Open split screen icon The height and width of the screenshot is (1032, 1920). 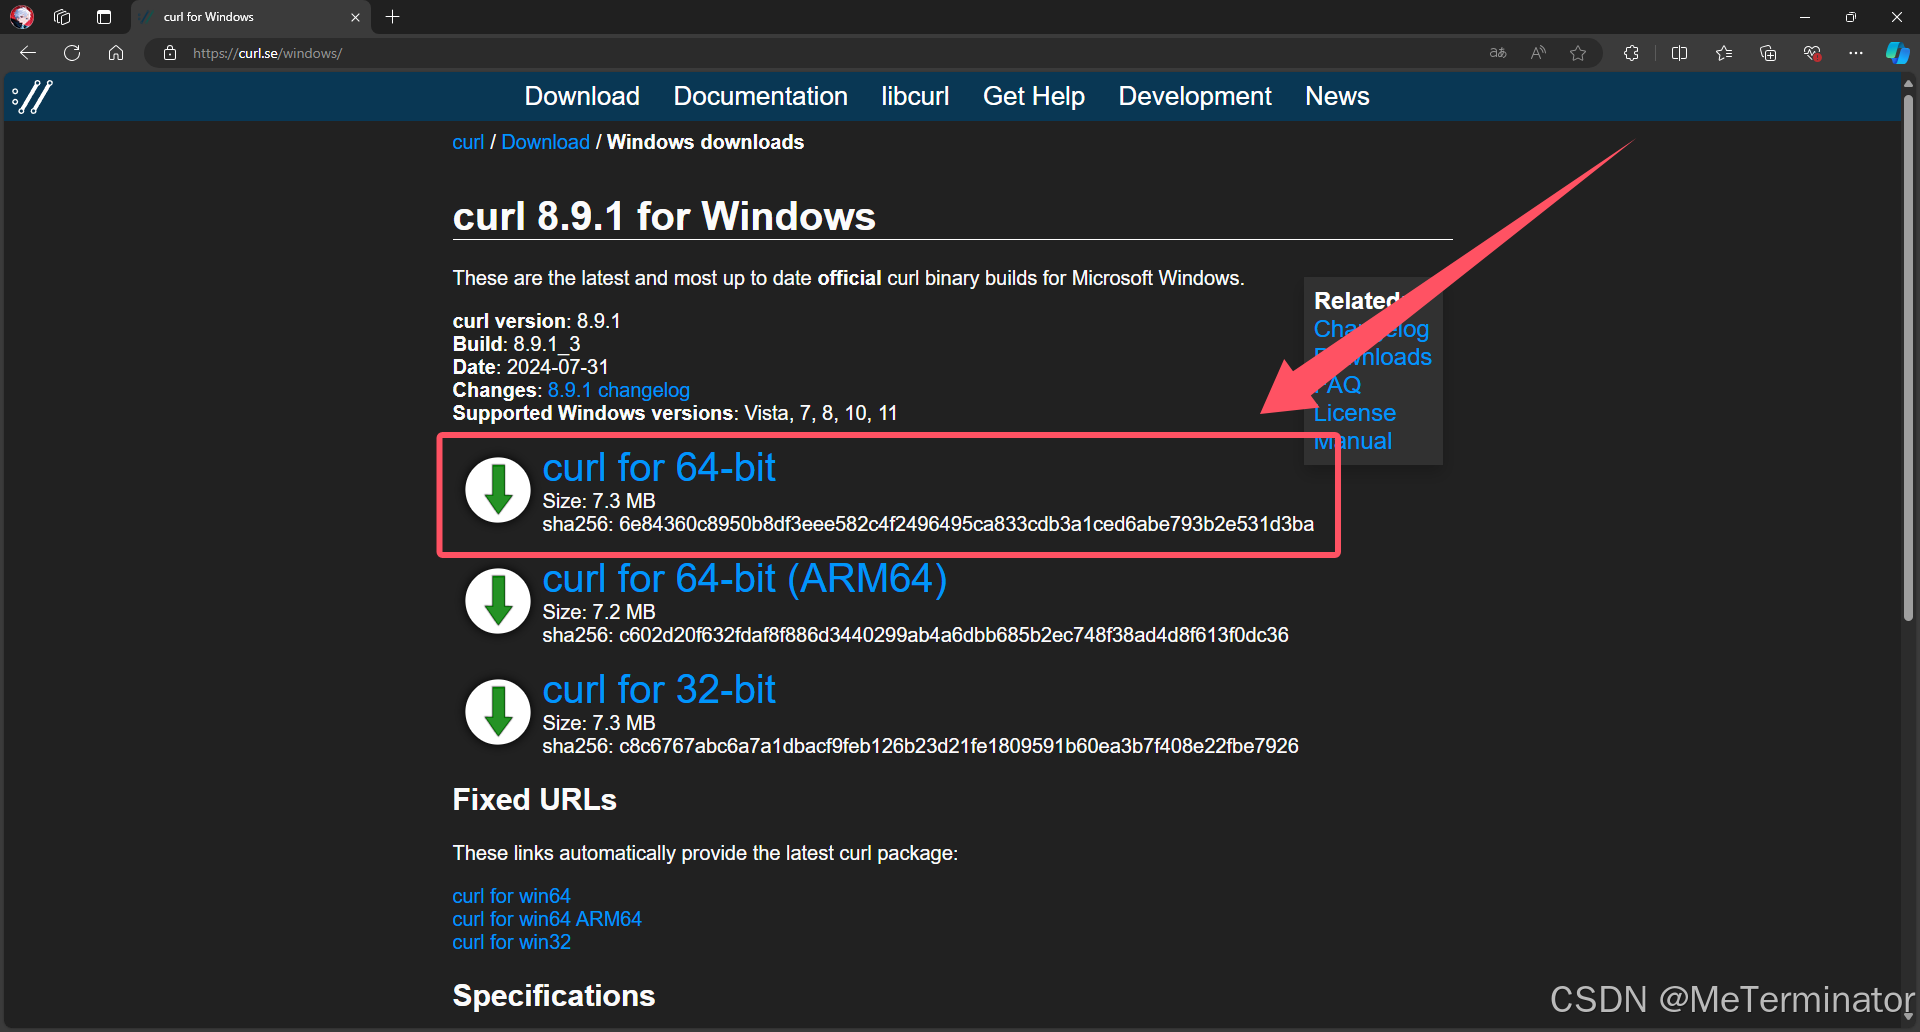click(x=1680, y=53)
